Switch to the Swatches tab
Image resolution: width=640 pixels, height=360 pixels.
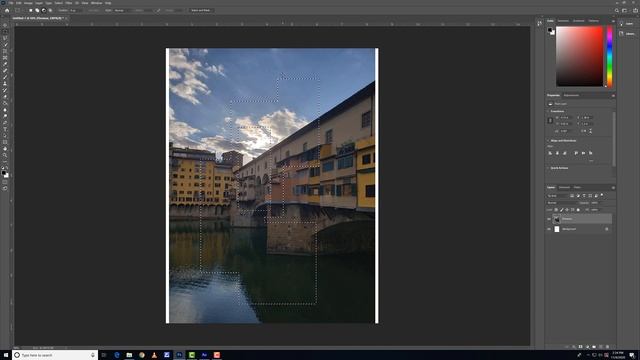[x=563, y=21]
